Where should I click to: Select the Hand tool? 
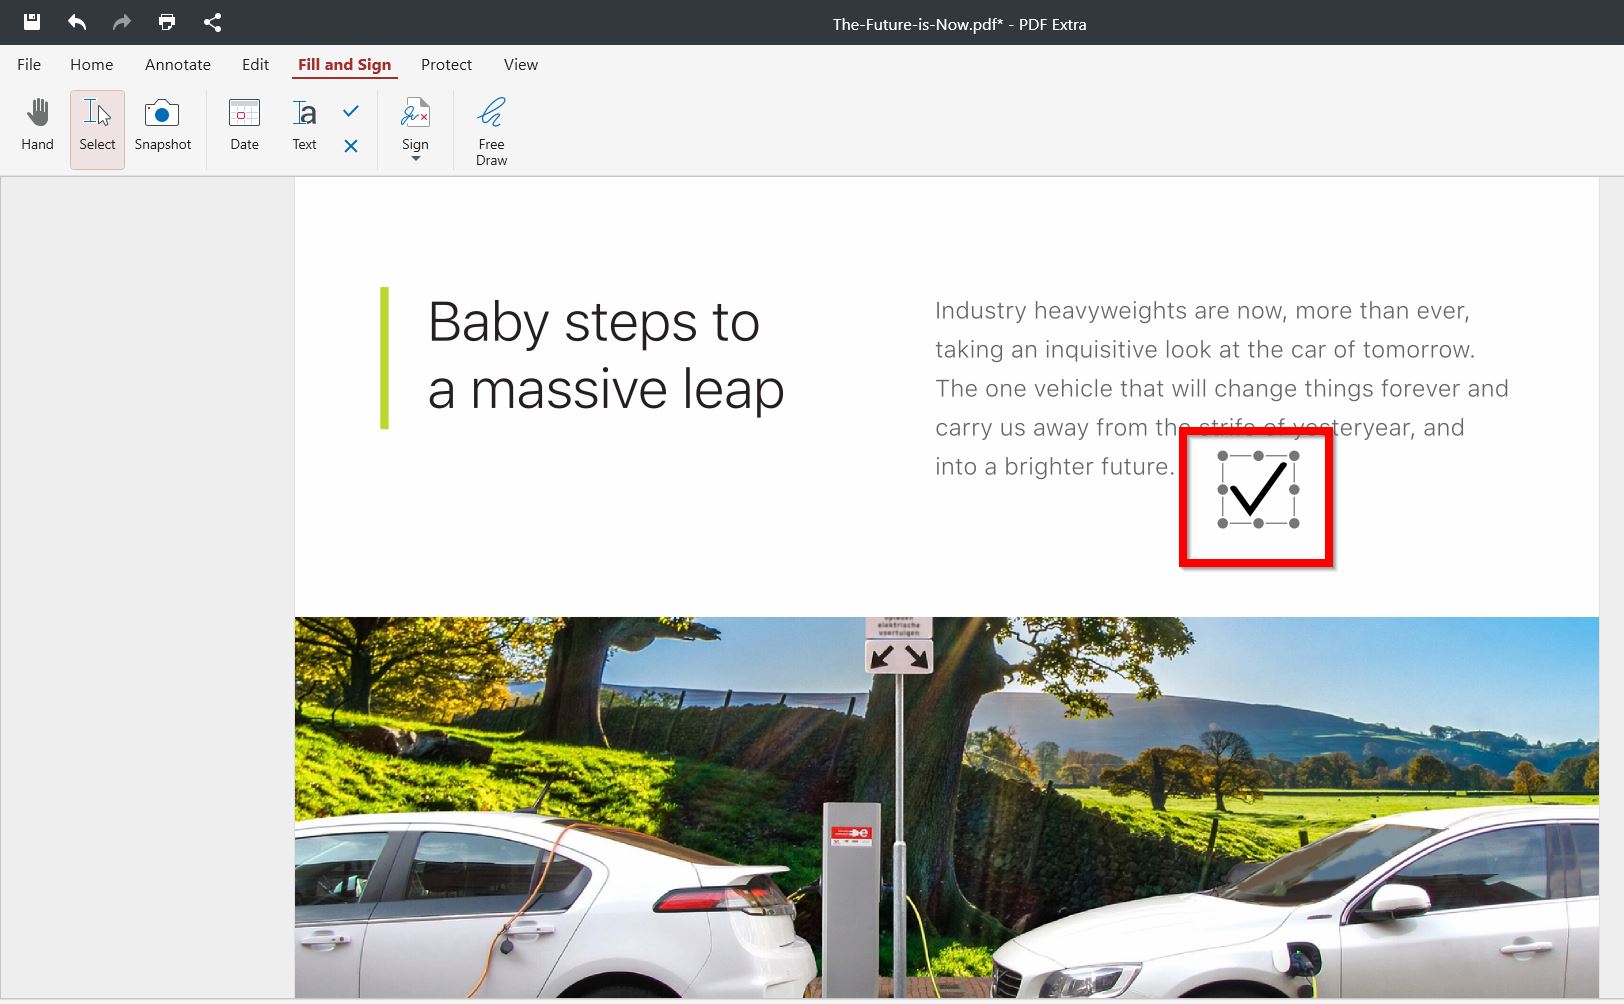pyautogui.click(x=37, y=126)
